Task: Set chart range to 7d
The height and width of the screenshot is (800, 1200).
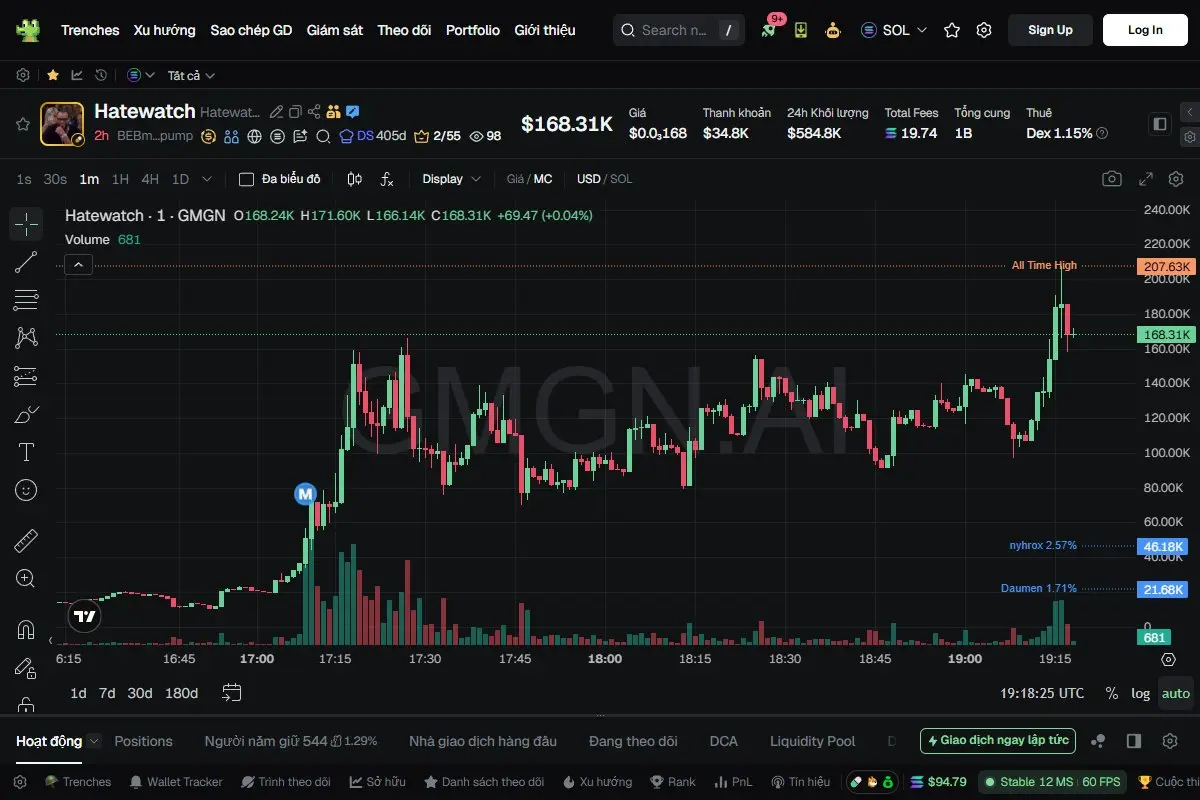Action: [107, 693]
